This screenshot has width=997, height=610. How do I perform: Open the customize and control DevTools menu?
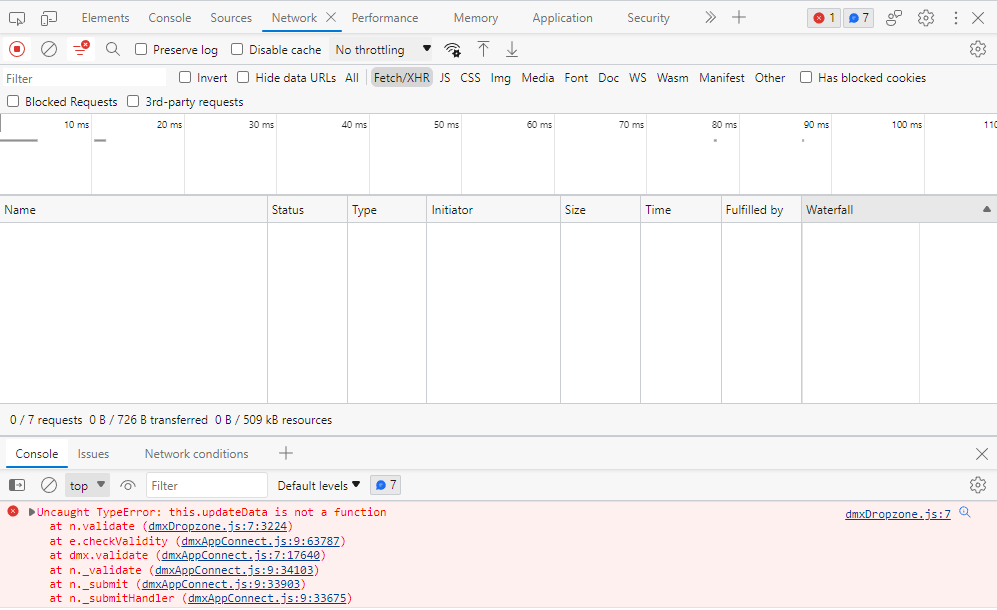956,18
